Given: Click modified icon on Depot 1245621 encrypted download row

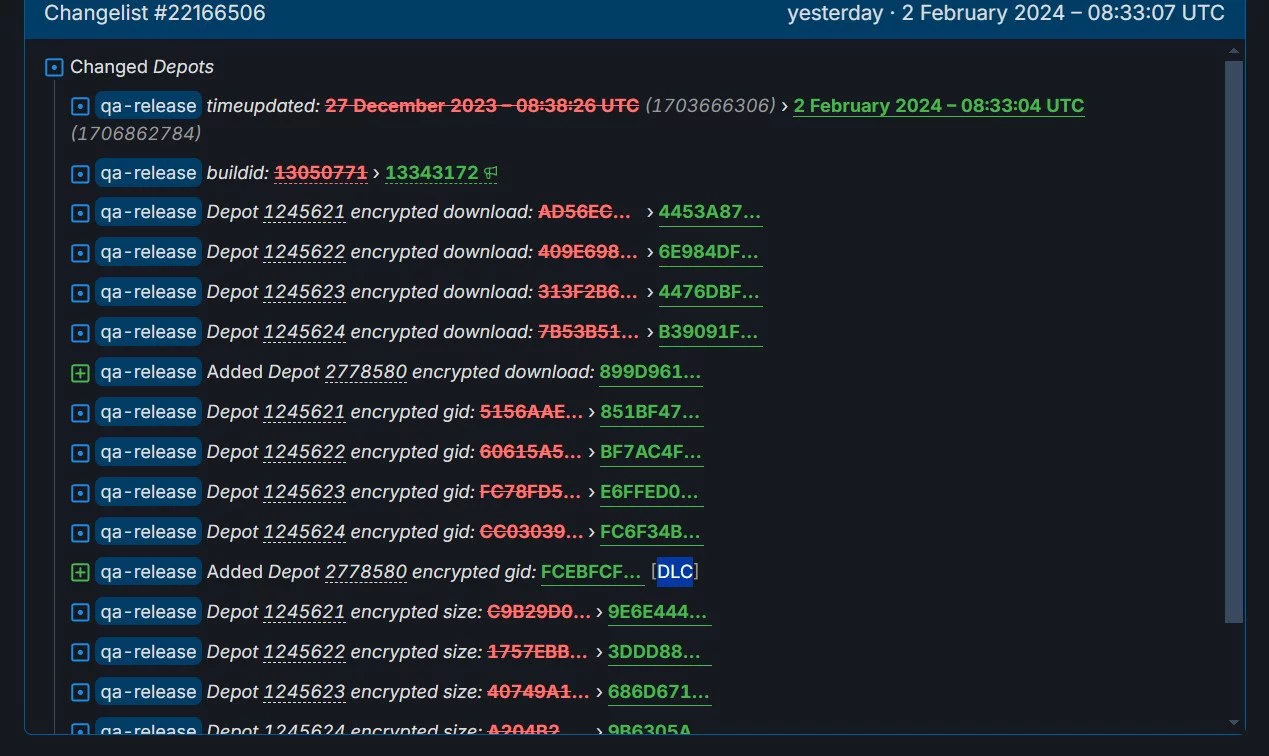Looking at the screenshot, I should (x=80, y=213).
